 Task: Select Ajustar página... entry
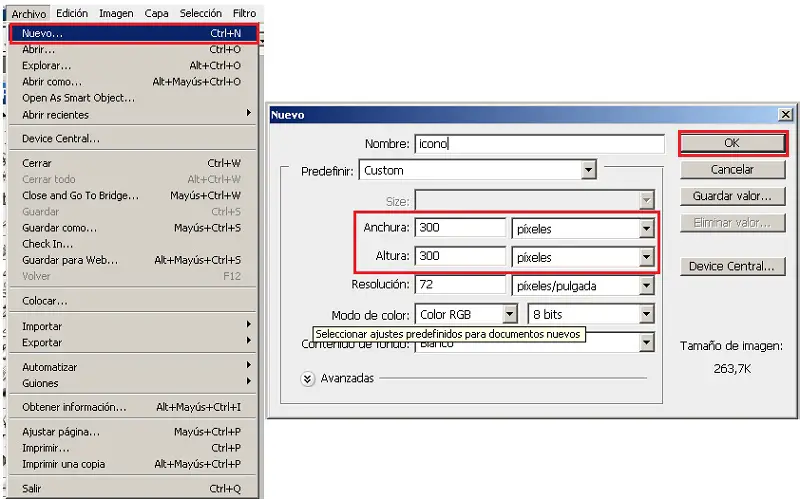[x=133, y=432]
